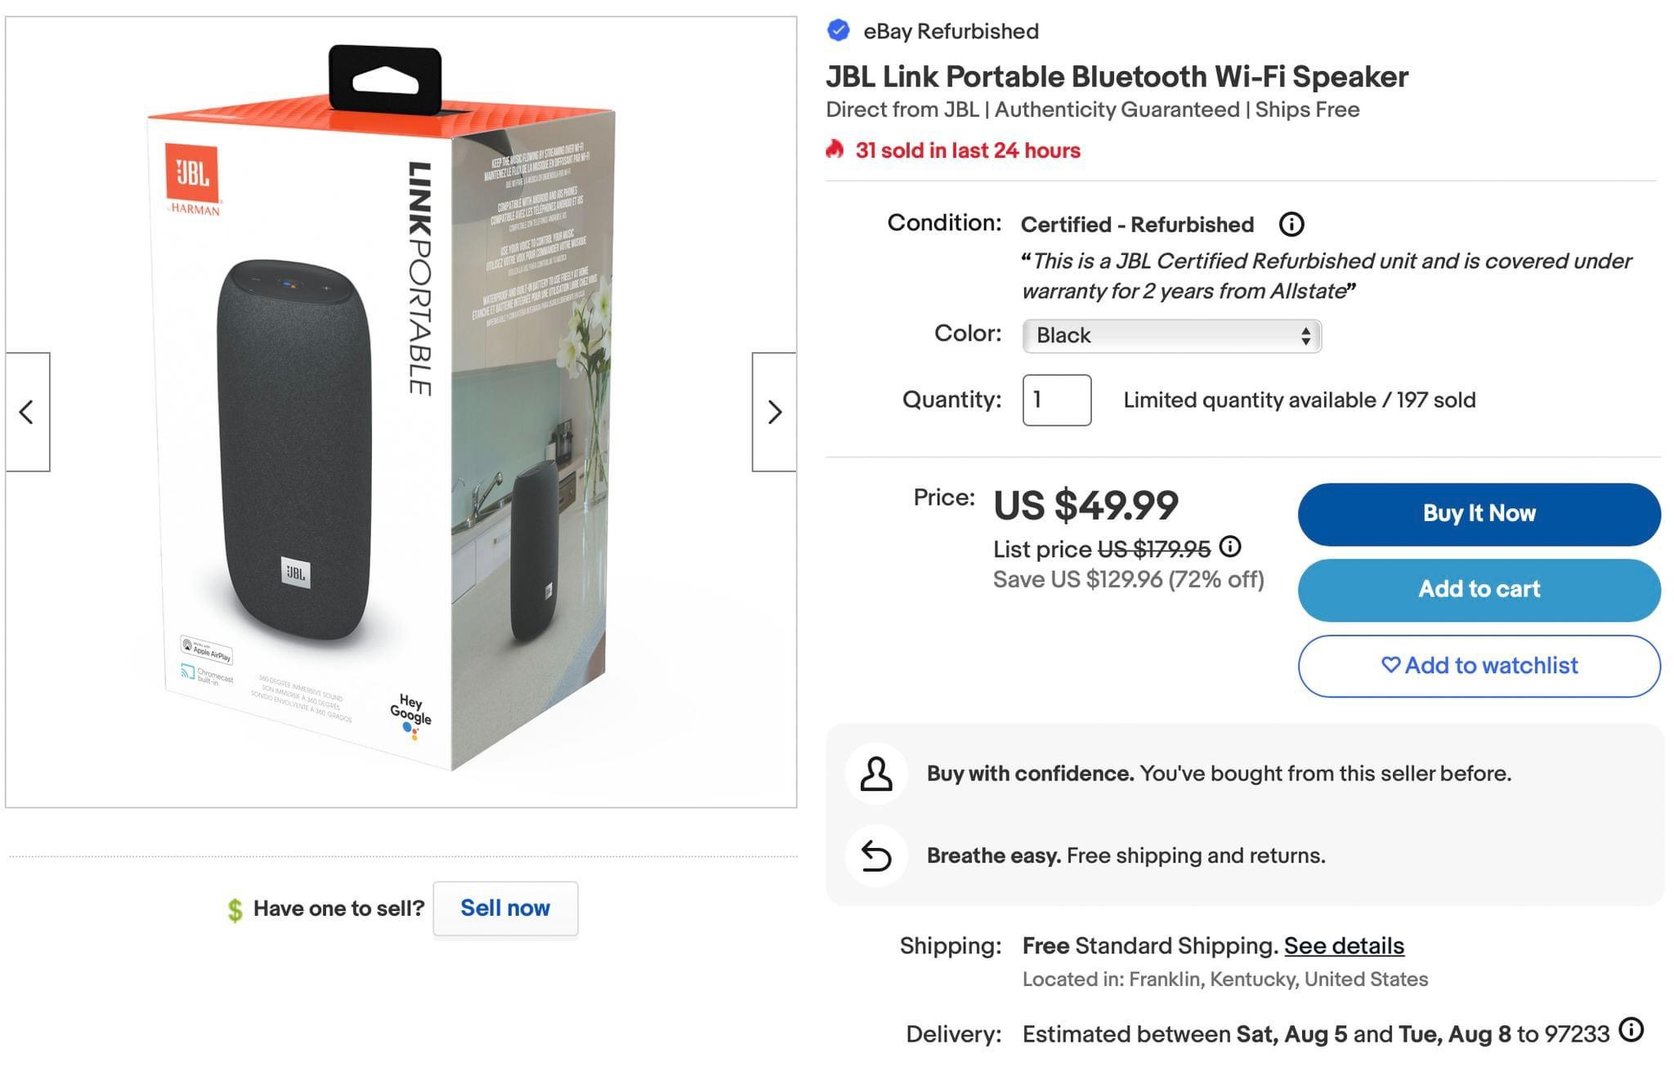Click the red flame hot-seller icon

[835, 150]
